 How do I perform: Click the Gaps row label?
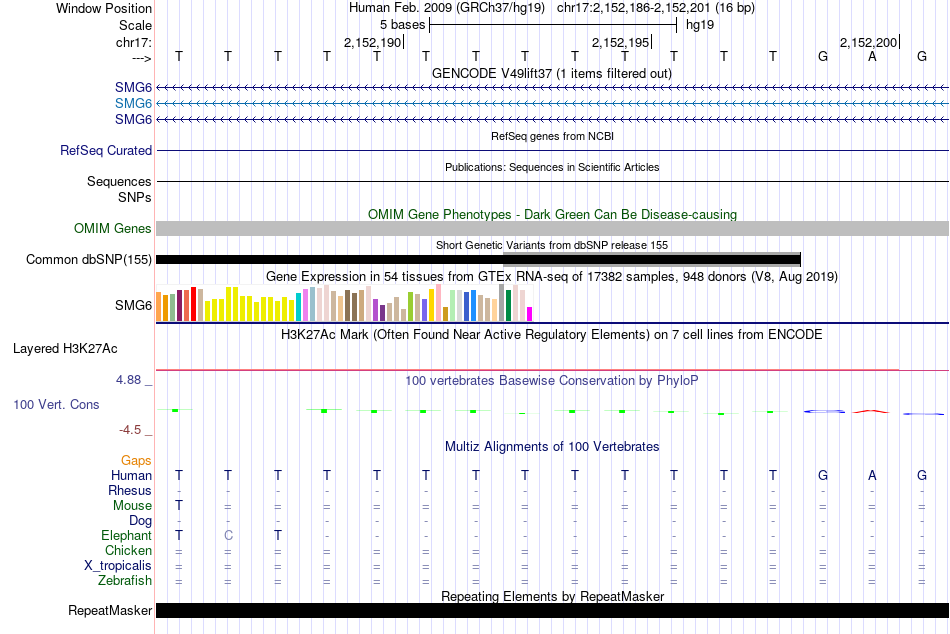[136, 461]
